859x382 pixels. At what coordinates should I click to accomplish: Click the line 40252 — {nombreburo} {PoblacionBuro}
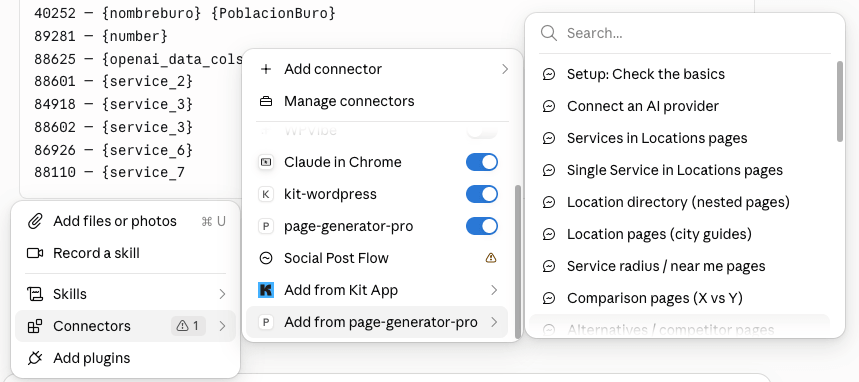[185, 13]
